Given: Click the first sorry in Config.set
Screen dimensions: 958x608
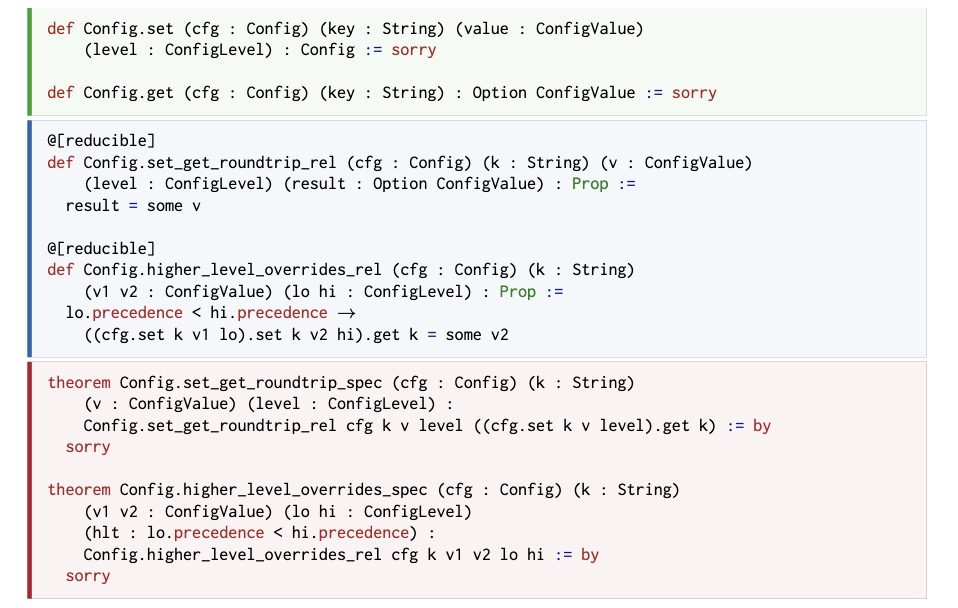Looking at the screenshot, I should point(414,50).
